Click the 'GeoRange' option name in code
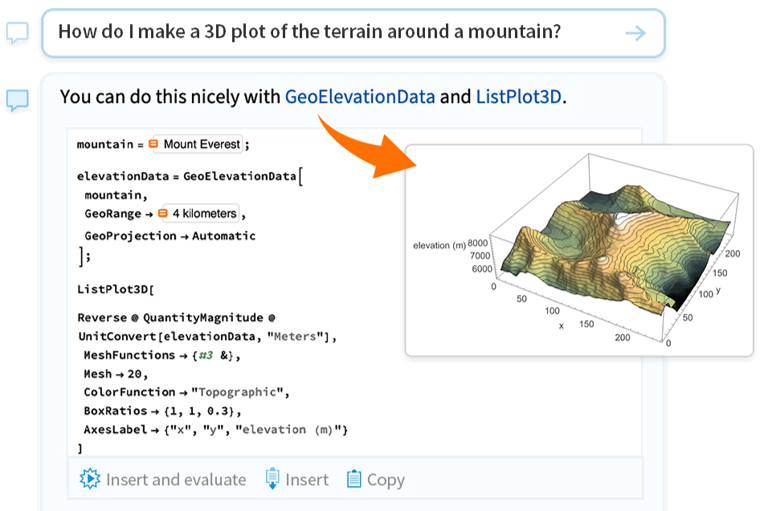Image resolution: width=760 pixels, height=511 pixels. 113,214
